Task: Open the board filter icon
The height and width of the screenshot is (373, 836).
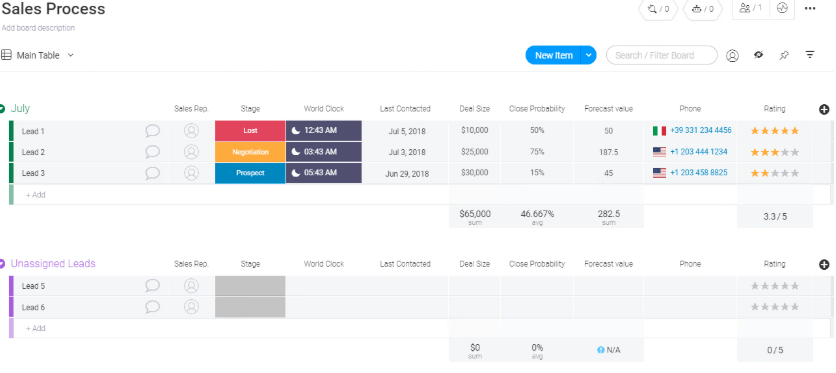Action: pyautogui.click(x=810, y=55)
